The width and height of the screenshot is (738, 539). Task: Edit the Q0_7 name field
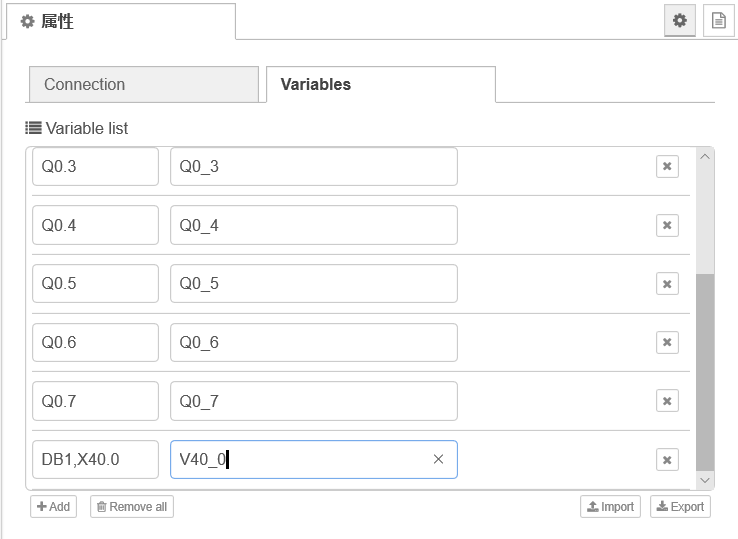[313, 401]
